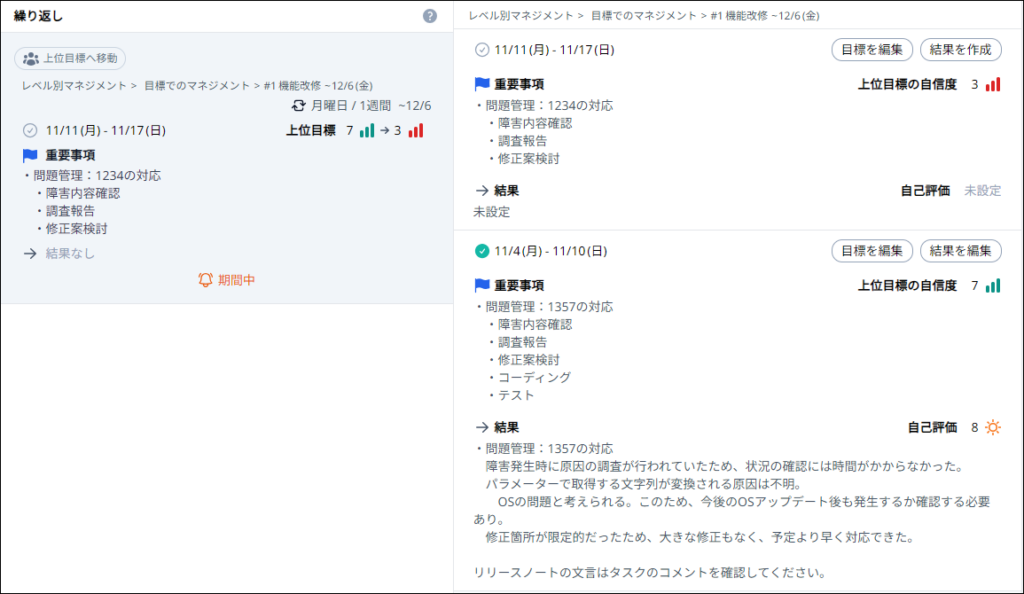
Task: Click the コーディング list item
Action: 534,377
